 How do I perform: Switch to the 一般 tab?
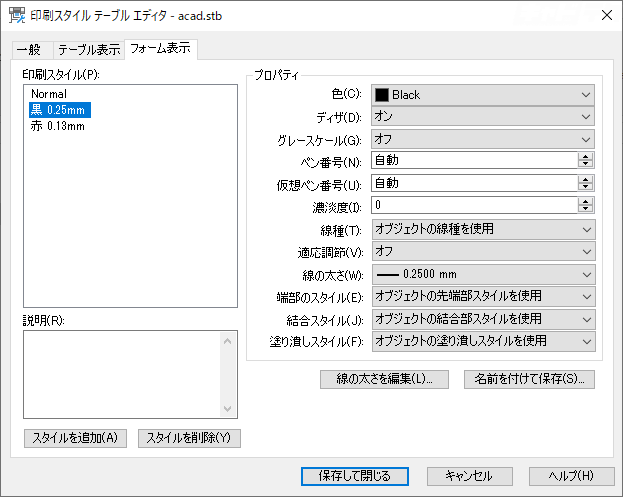pos(29,50)
